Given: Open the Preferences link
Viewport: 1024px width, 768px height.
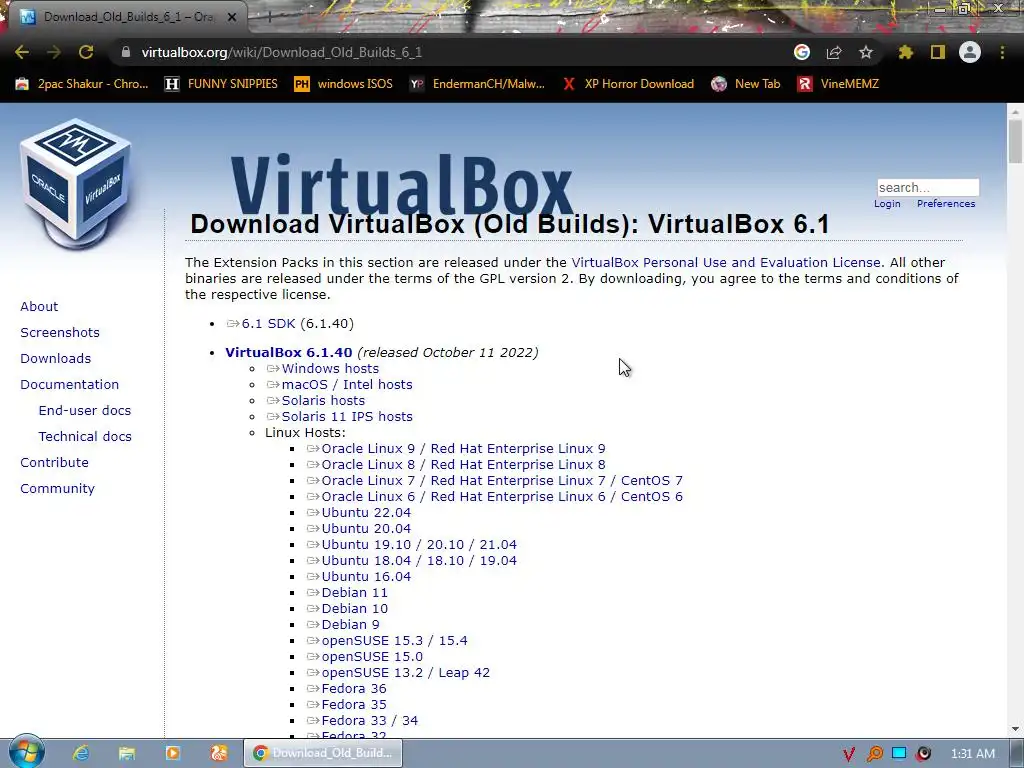Looking at the screenshot, I should pyautogui.click(x=946, y=204).
